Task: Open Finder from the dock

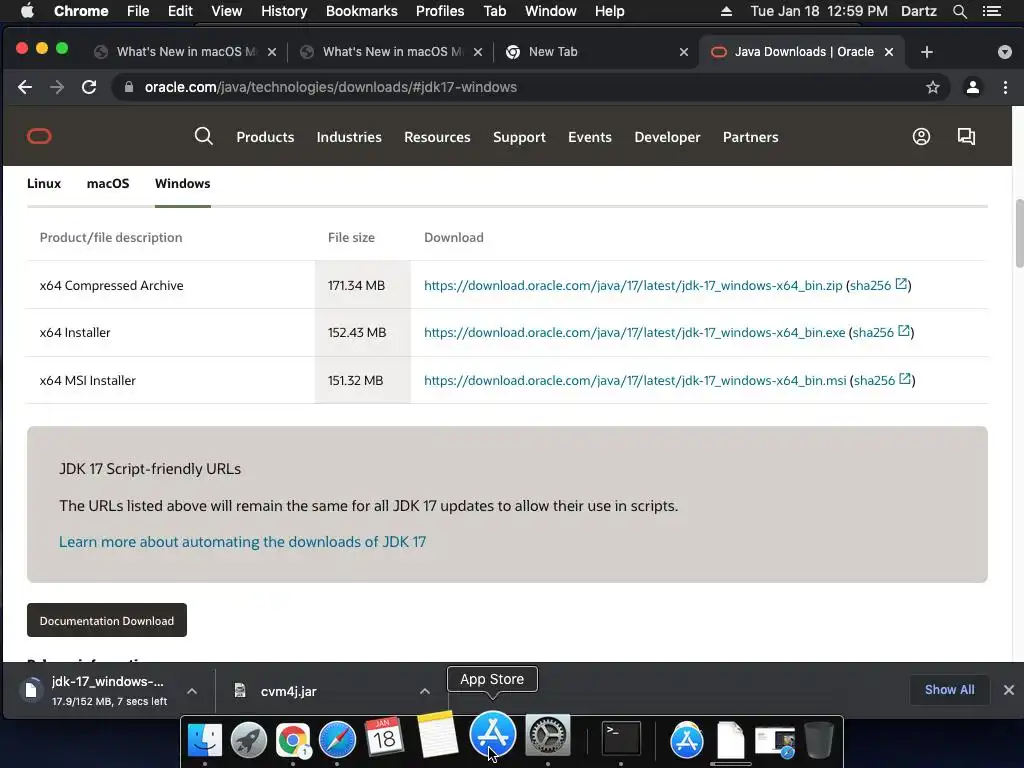Action: [204, 740]
